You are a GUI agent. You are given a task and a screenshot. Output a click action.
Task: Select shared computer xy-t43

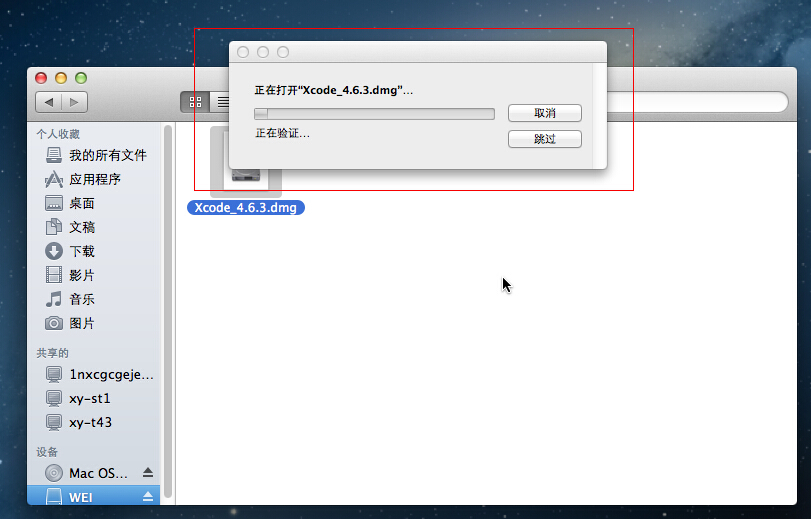93,423
